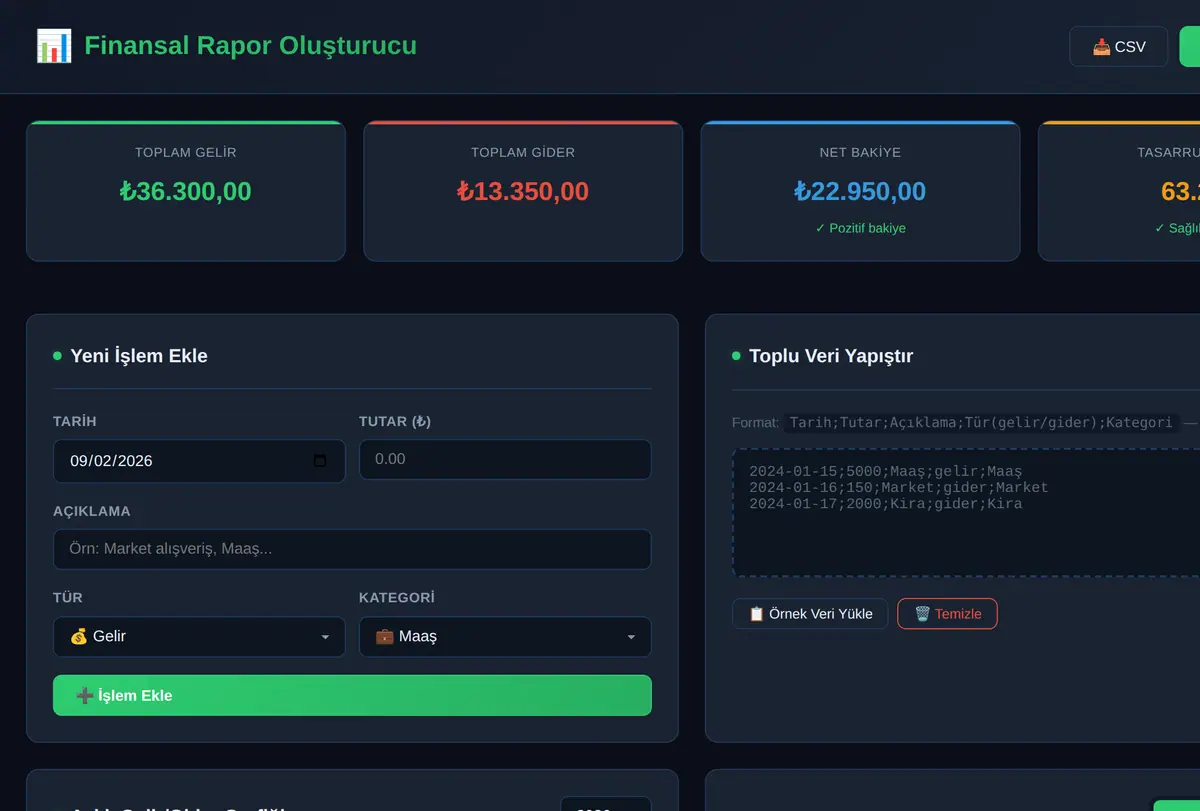Click the NET BAKİYE card label
1200x811 pixels.
click(860, 153)
